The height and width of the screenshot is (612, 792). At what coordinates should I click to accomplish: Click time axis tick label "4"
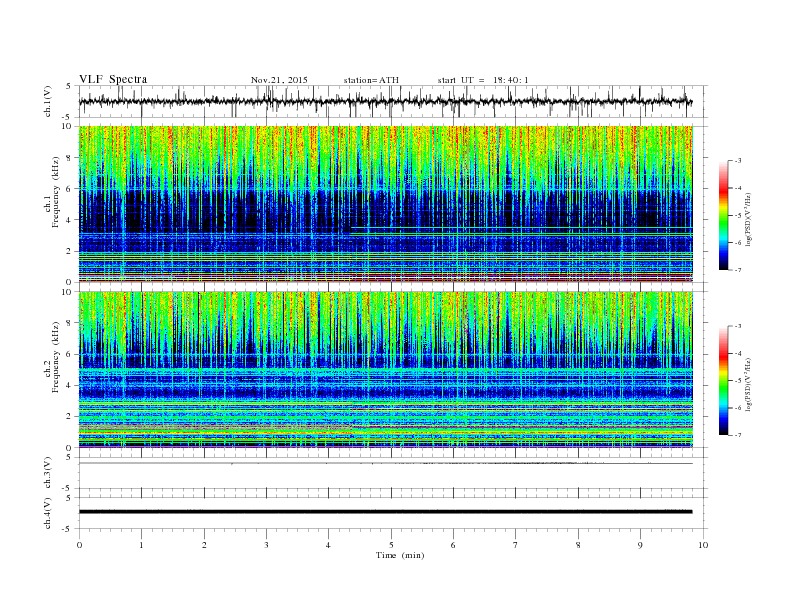click(329, 545)
